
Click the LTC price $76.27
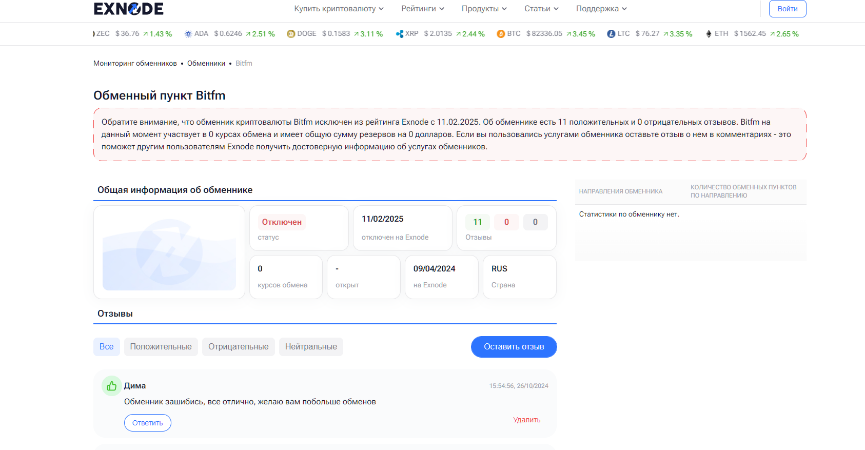(648, 34)
